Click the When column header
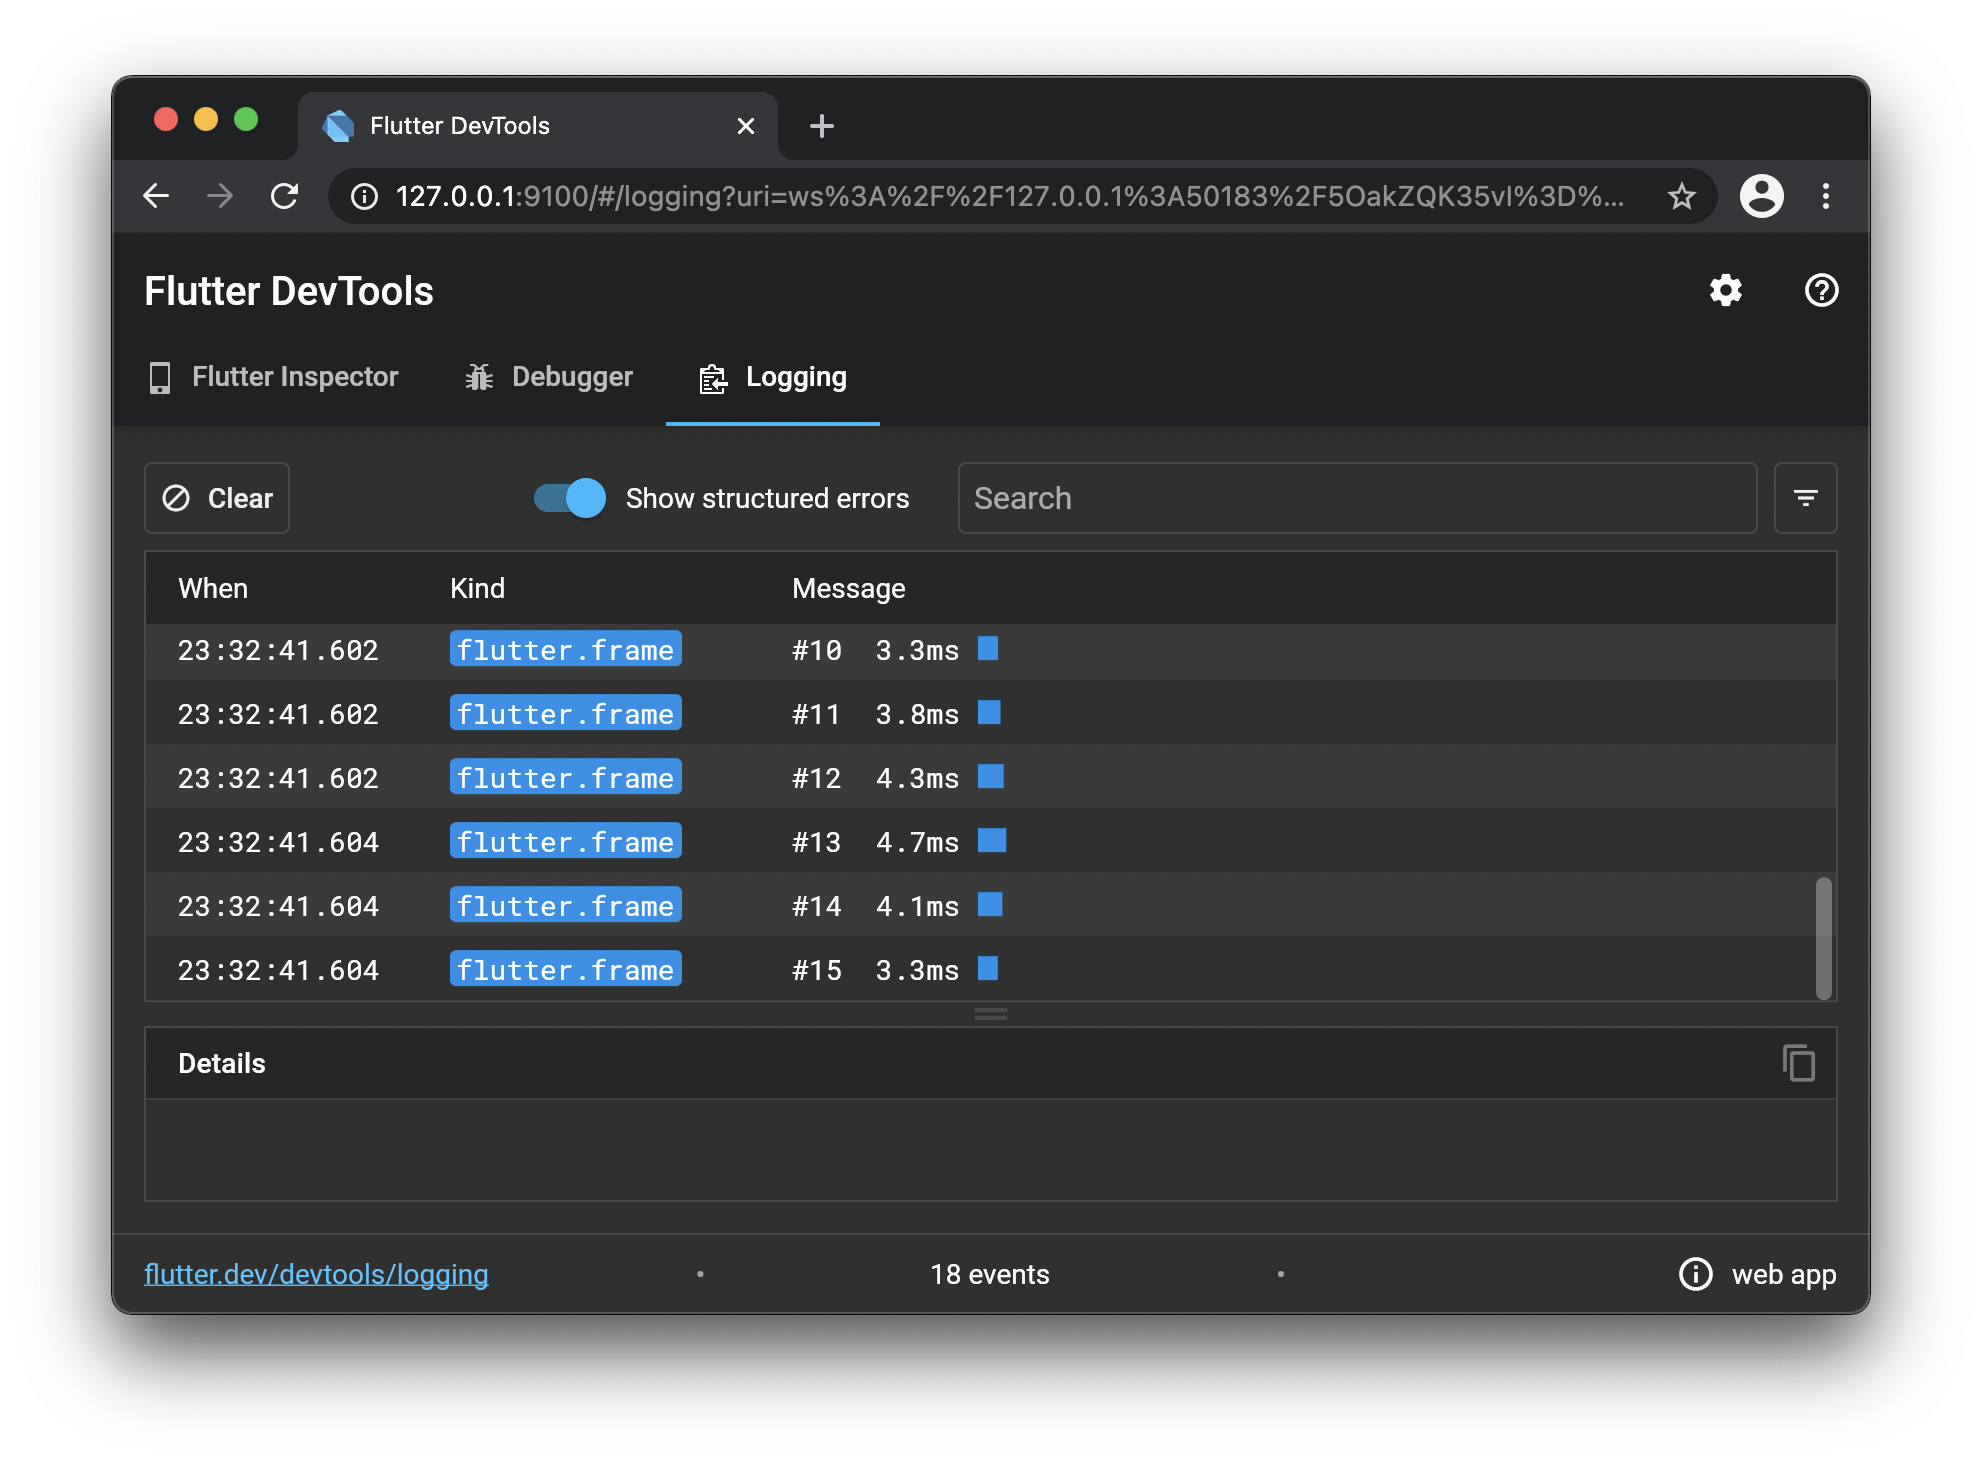Image resolution: width=1982 pixels, height=1462 pixels. [x=213, y=588]
